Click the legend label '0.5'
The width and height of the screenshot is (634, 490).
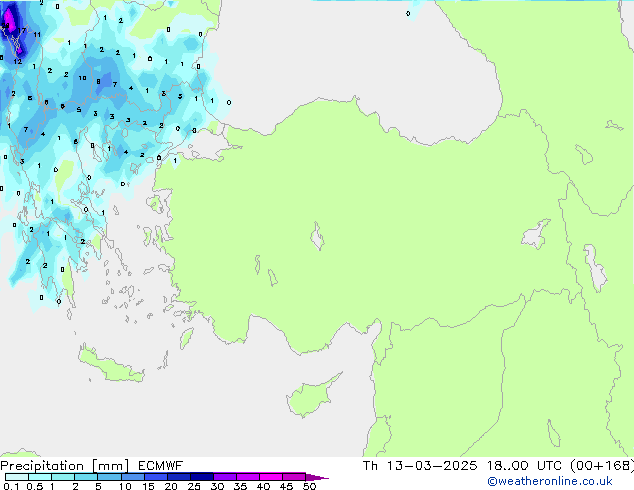(x=35, y=486)
